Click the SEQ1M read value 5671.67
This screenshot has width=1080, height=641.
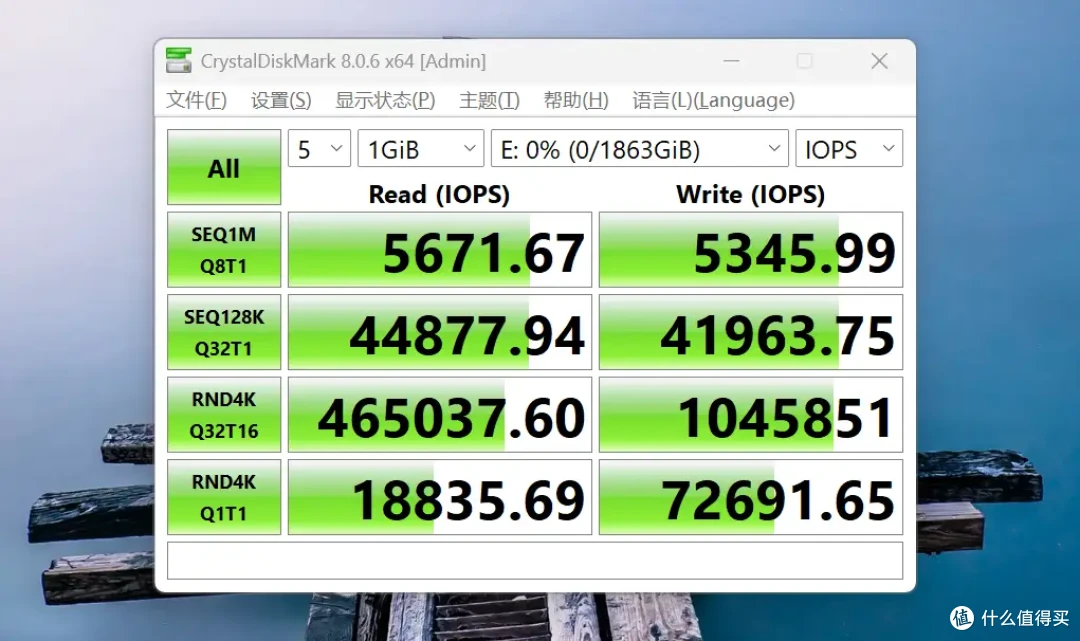click(x=440, y=250)
